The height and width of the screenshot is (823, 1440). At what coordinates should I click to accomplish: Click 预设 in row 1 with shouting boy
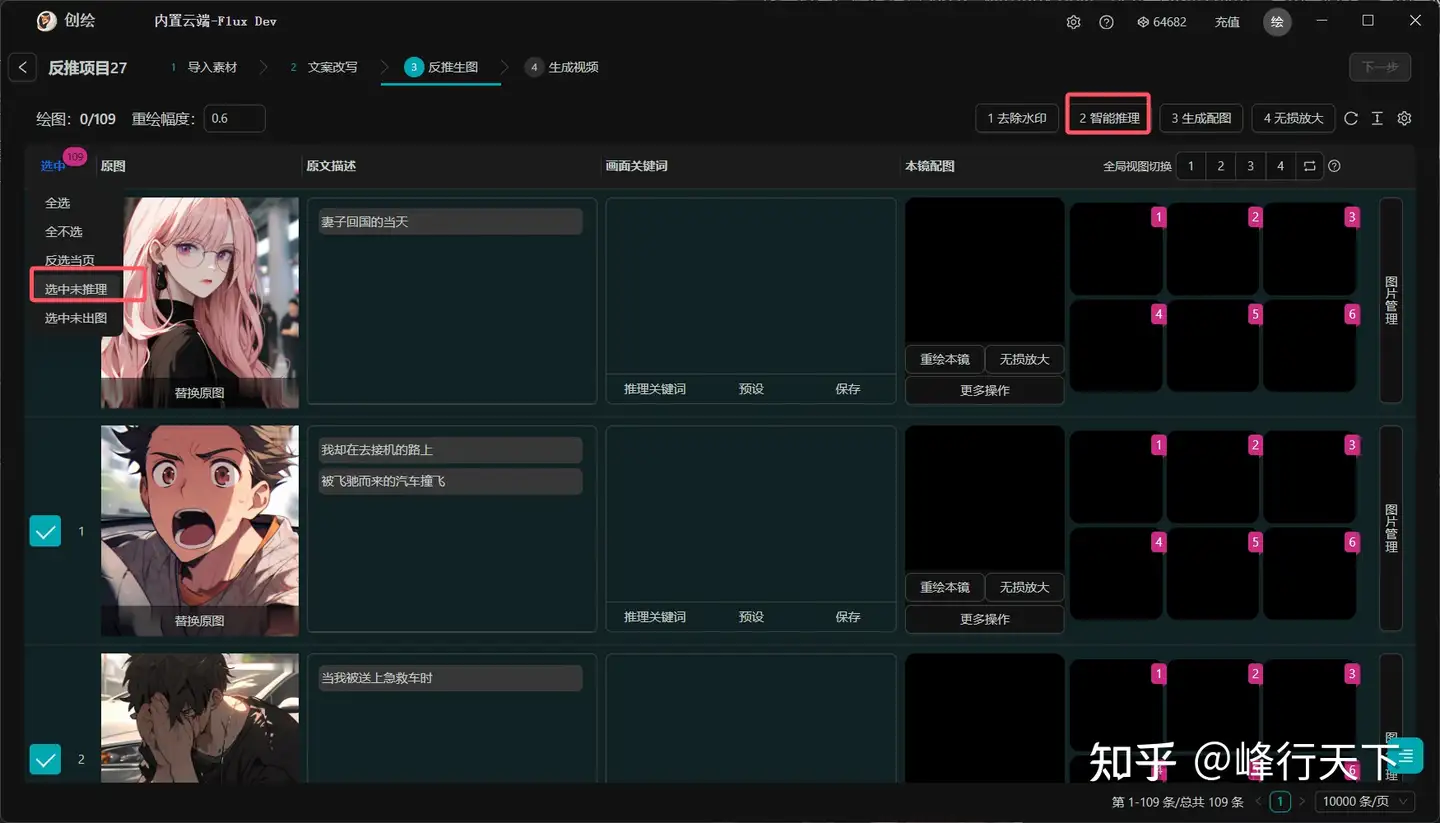point(751,617)
